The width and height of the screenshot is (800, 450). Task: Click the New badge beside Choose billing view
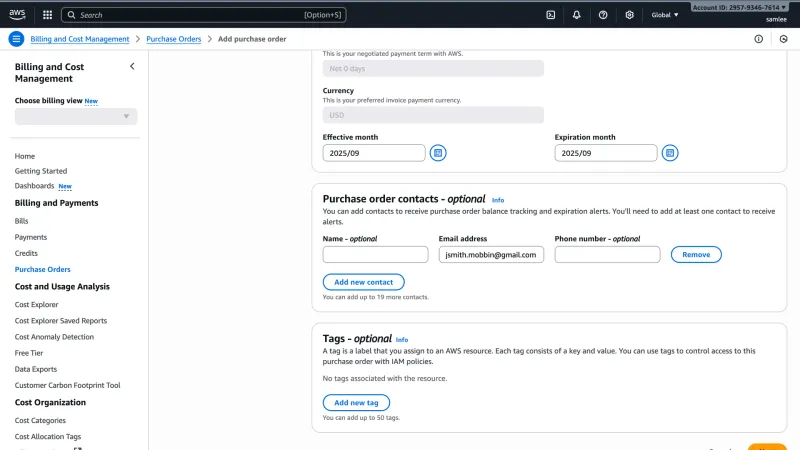pos(91,101)
